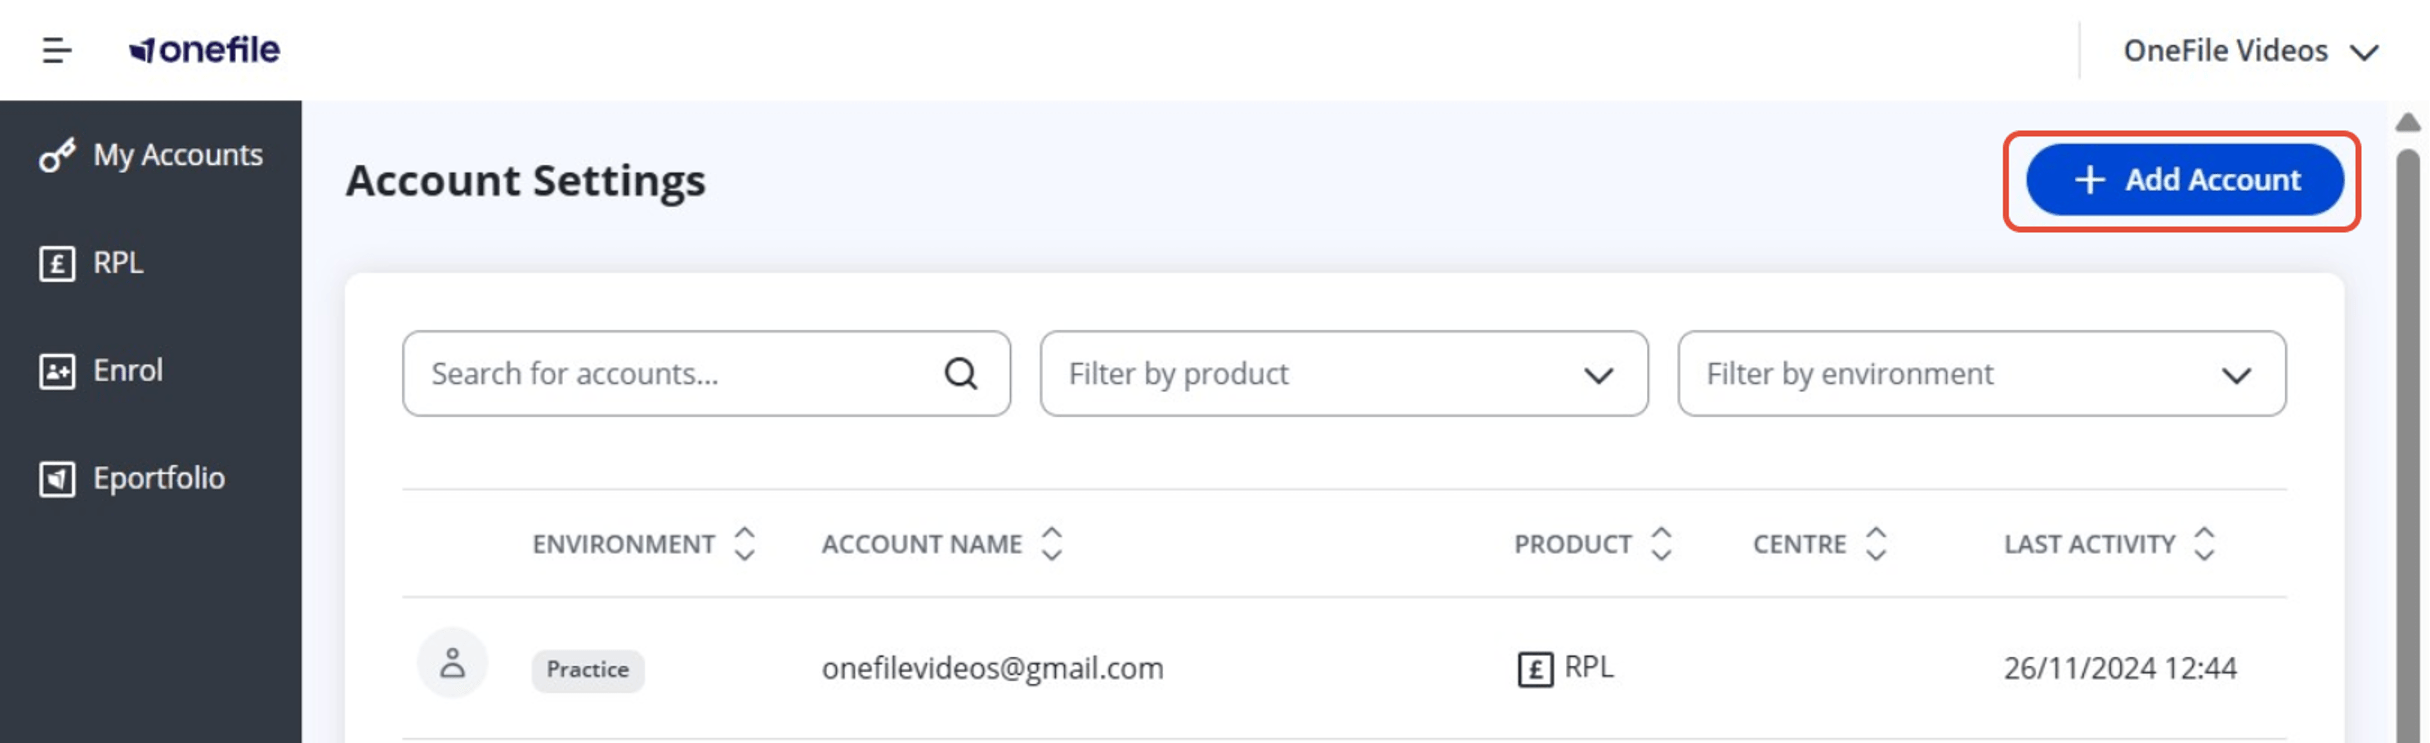Click the search magnifier icon
Viewport: 2430px width, 743px height.
click(961, 374)
